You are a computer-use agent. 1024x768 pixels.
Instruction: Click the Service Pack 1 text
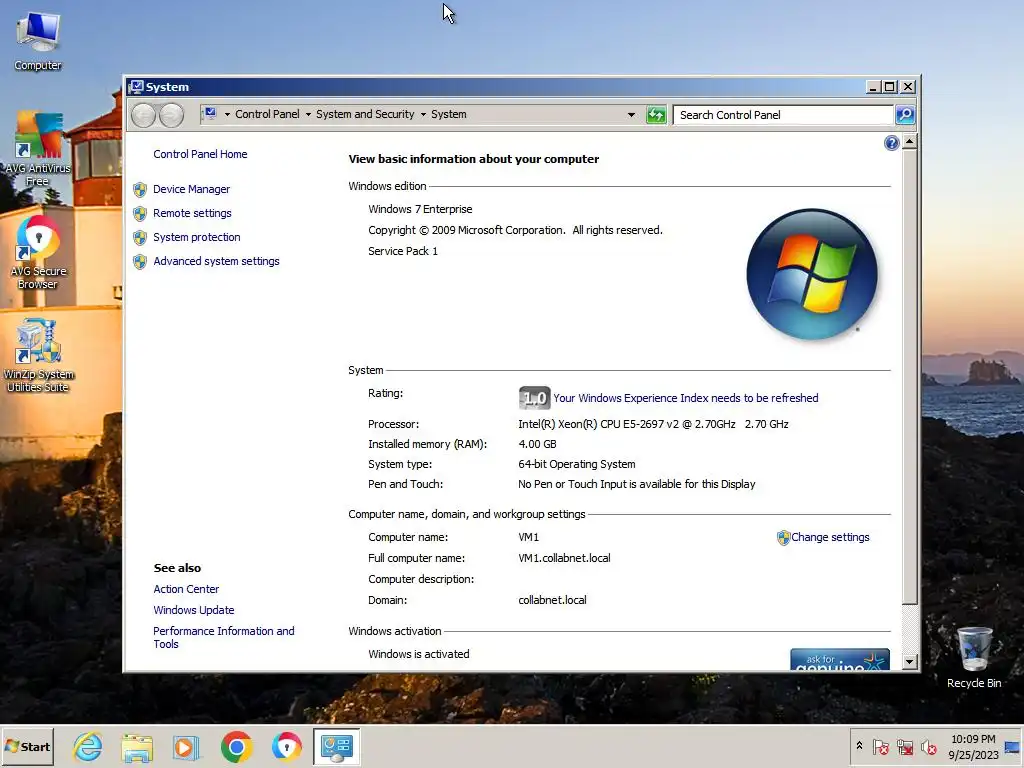(x=403, y=251)
